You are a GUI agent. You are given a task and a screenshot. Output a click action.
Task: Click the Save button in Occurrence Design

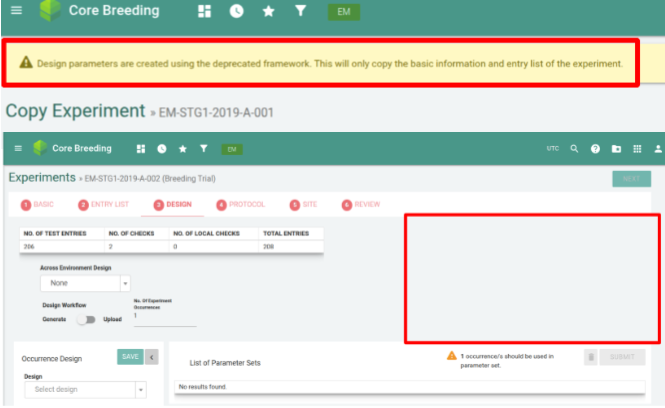coord(130,357)
